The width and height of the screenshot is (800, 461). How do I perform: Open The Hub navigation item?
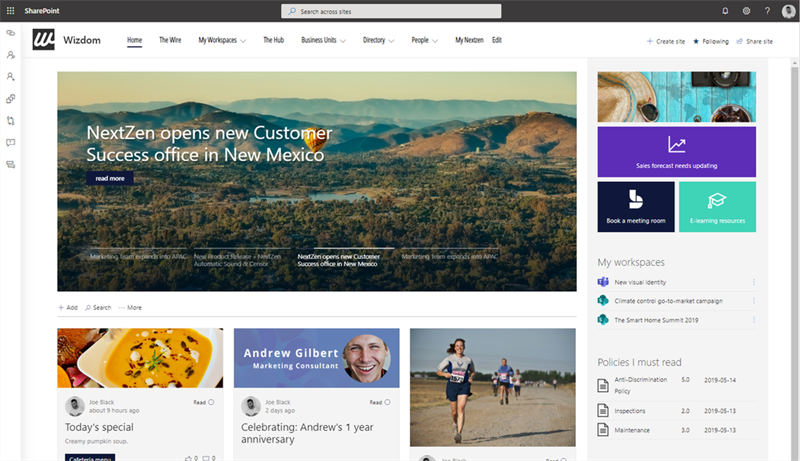tap(273, 40)
